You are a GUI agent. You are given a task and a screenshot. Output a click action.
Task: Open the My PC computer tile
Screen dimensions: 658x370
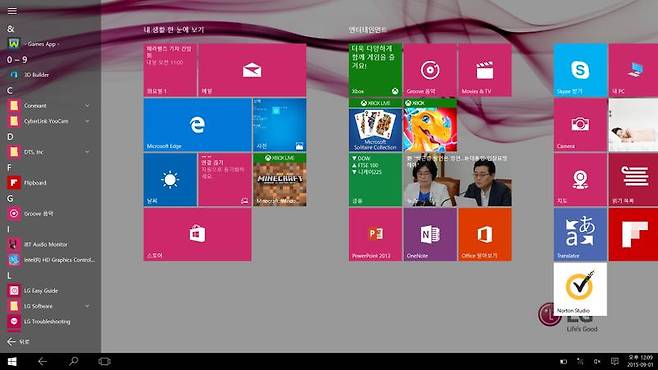tap(633, 70)
